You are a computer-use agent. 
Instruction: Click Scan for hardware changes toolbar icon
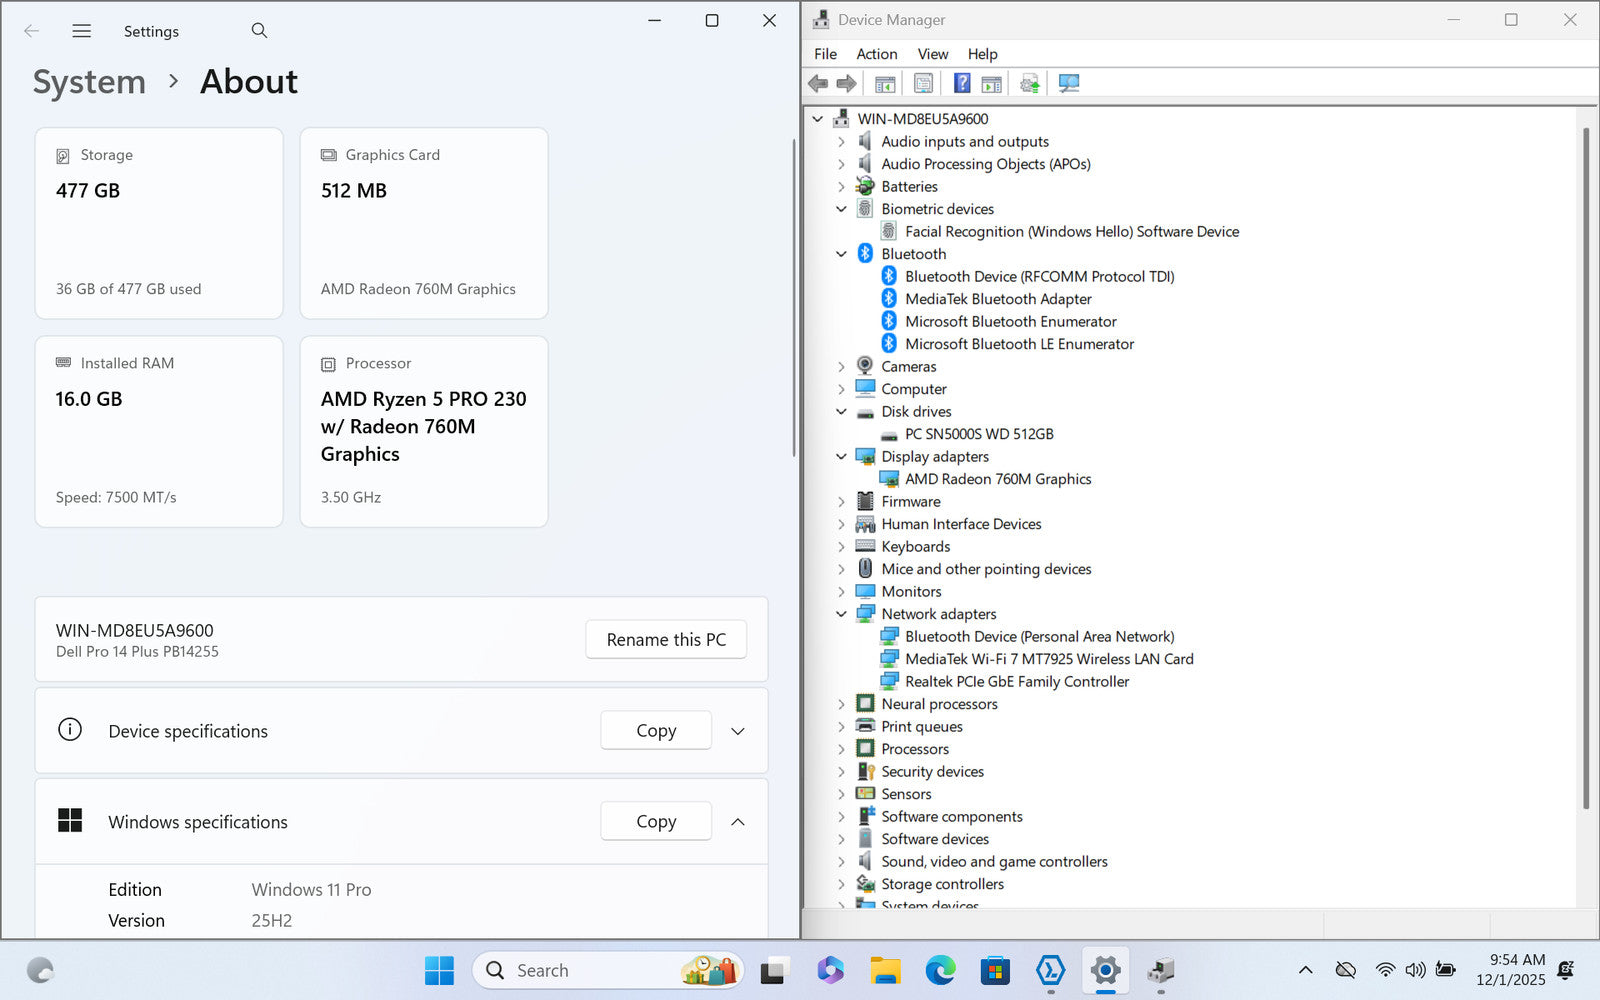[1069, 83]
